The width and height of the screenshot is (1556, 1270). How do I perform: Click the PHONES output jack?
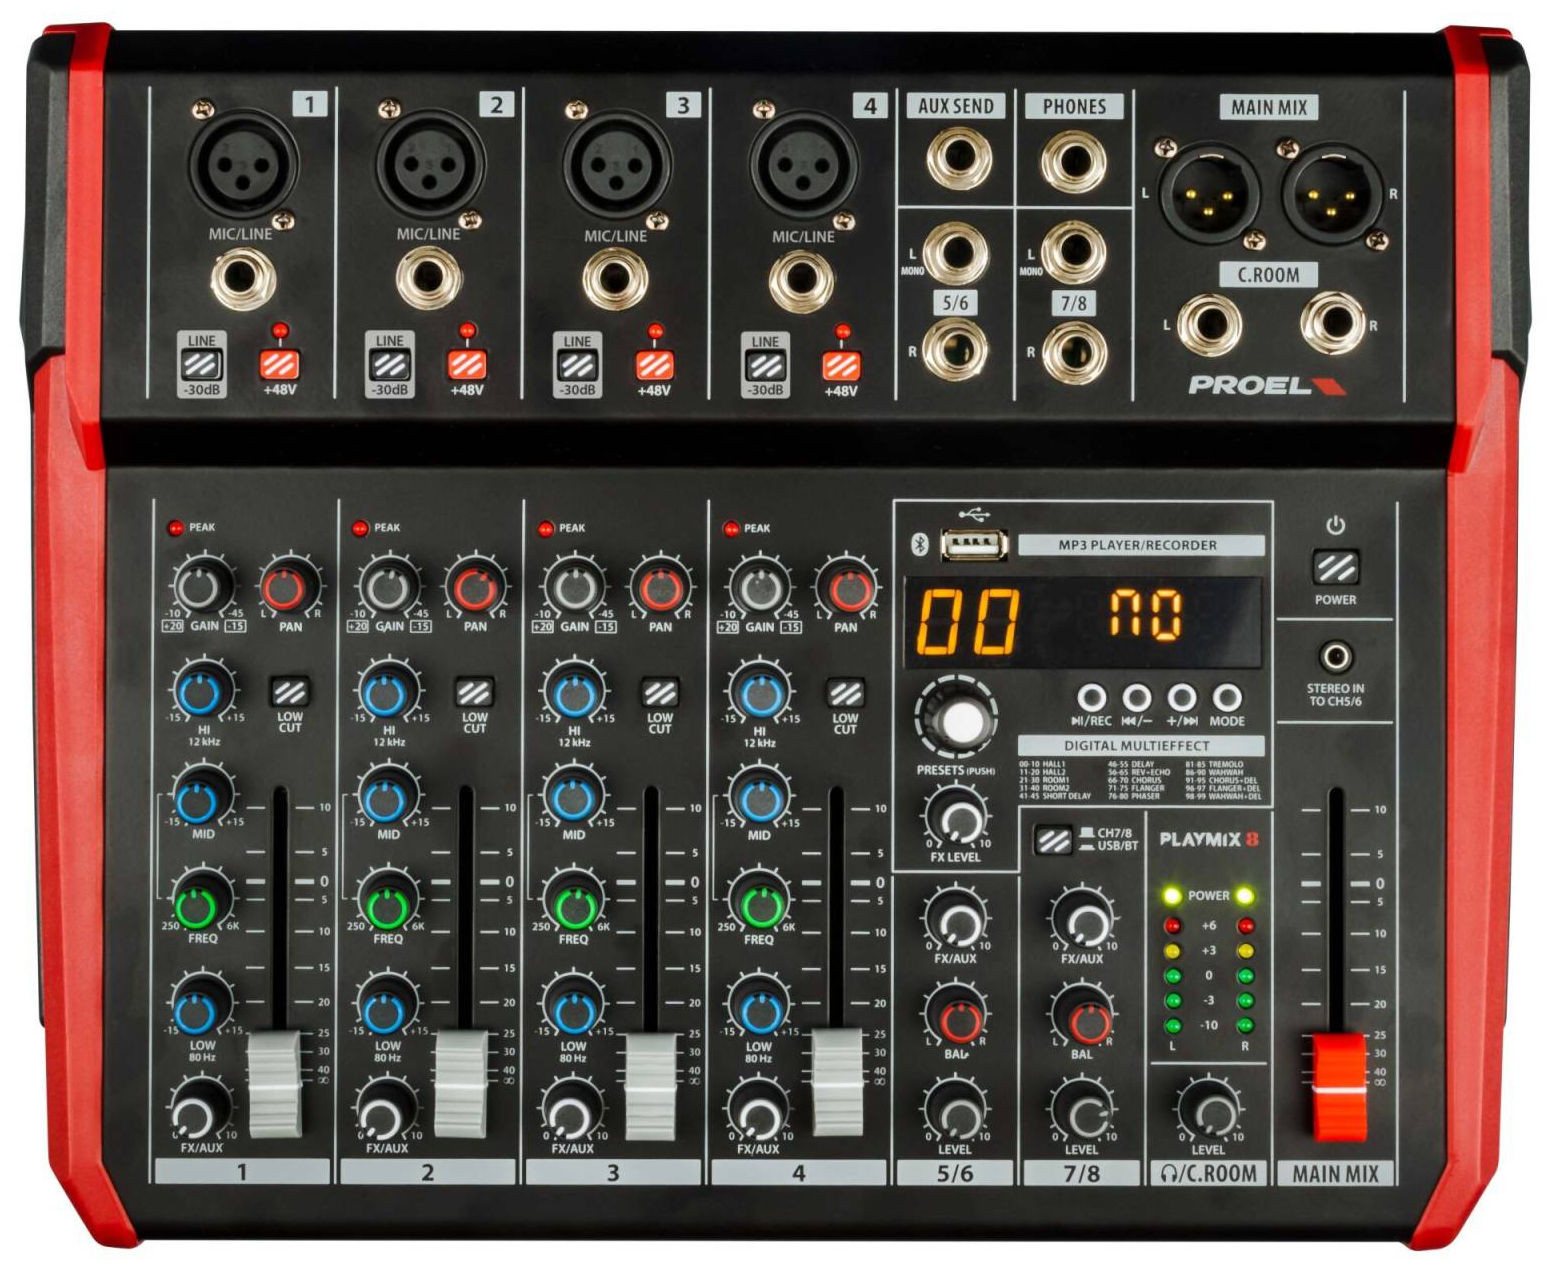(1074, 160)
